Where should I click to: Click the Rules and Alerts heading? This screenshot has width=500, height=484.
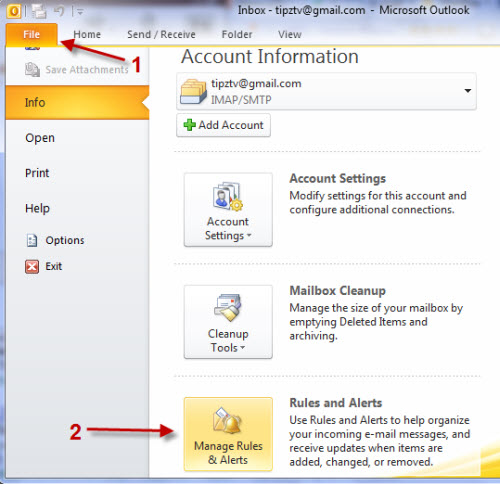(335, 403)
